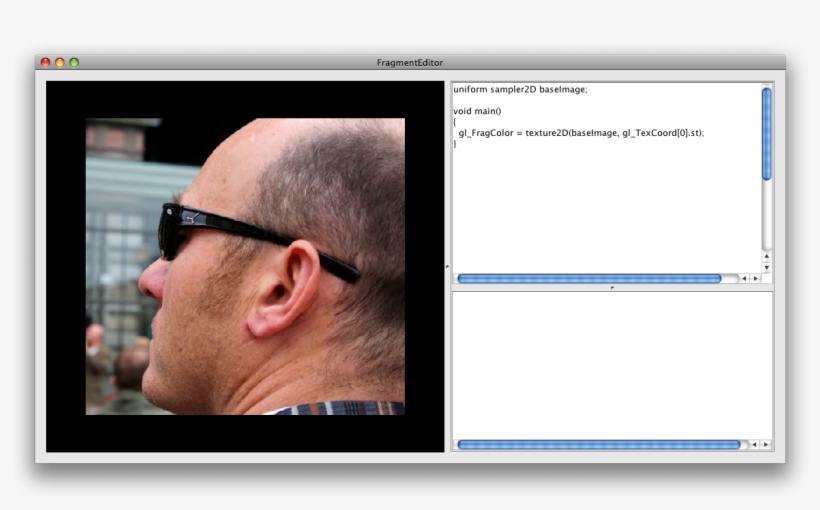The height and width of the screenshot is (510, 820).
Task: Click the divider handle between image and editor
Action: tap(447, 267)
